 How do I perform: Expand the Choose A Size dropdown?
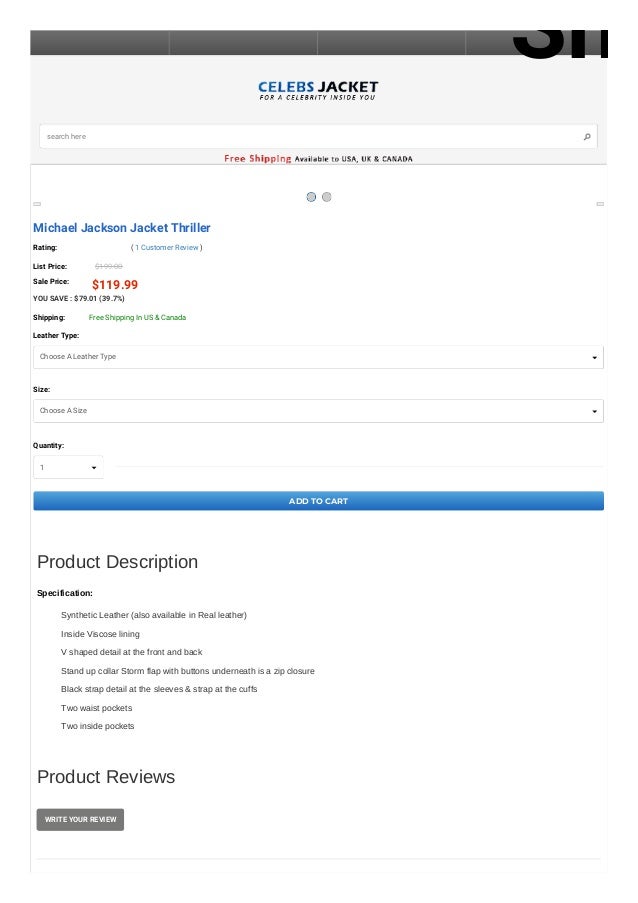pos(318,411)
